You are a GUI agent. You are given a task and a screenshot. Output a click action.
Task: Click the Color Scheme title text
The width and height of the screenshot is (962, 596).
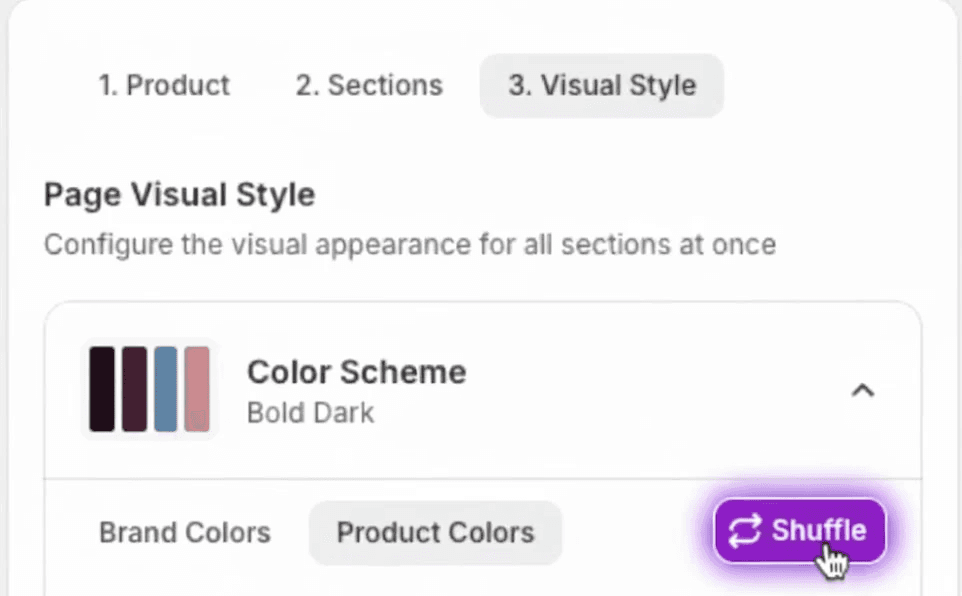(356, 372)
